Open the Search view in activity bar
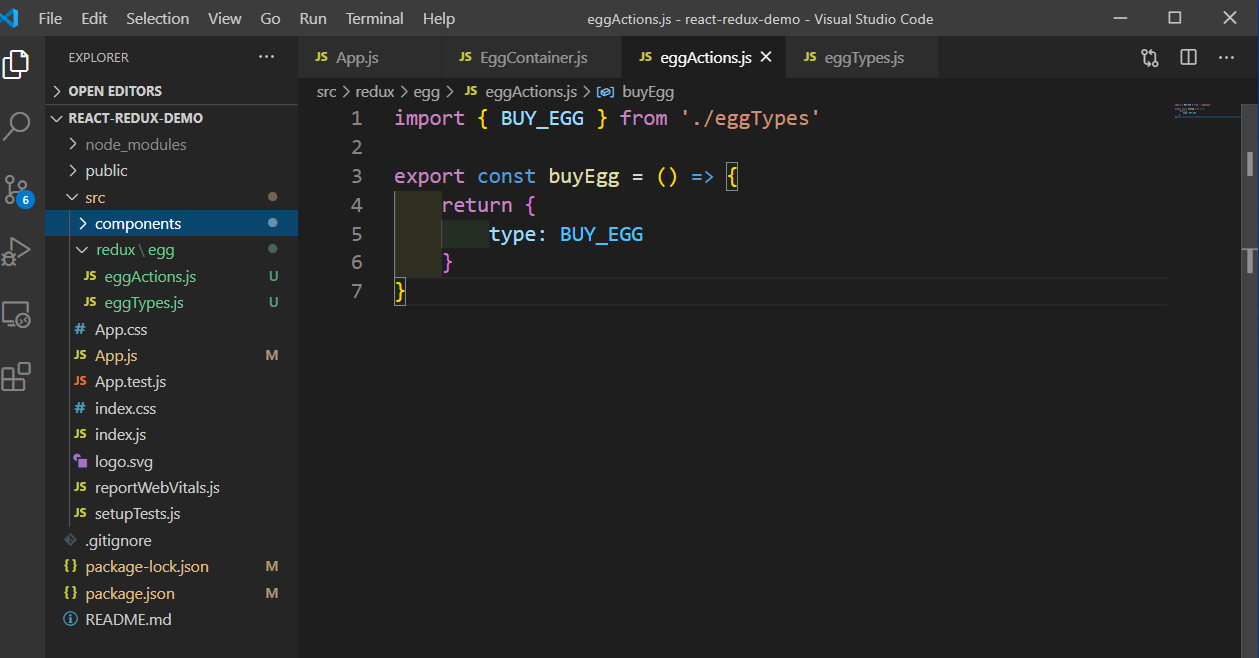1259x658 pixels. click(16, 126)
